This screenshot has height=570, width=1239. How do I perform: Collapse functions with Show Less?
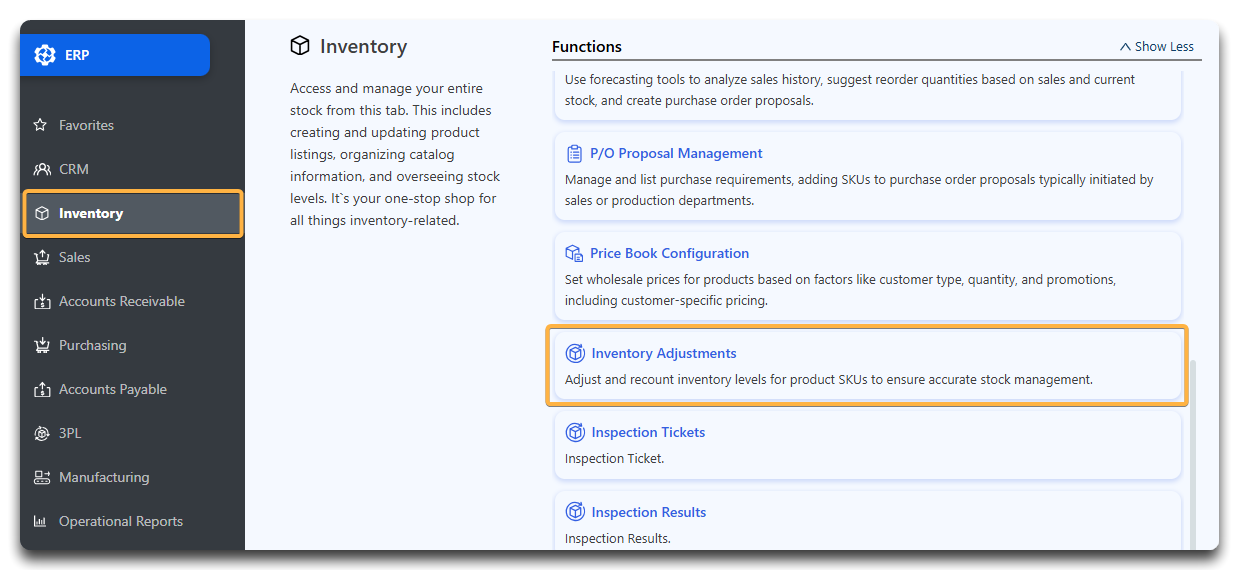[x=1157, y=46]
